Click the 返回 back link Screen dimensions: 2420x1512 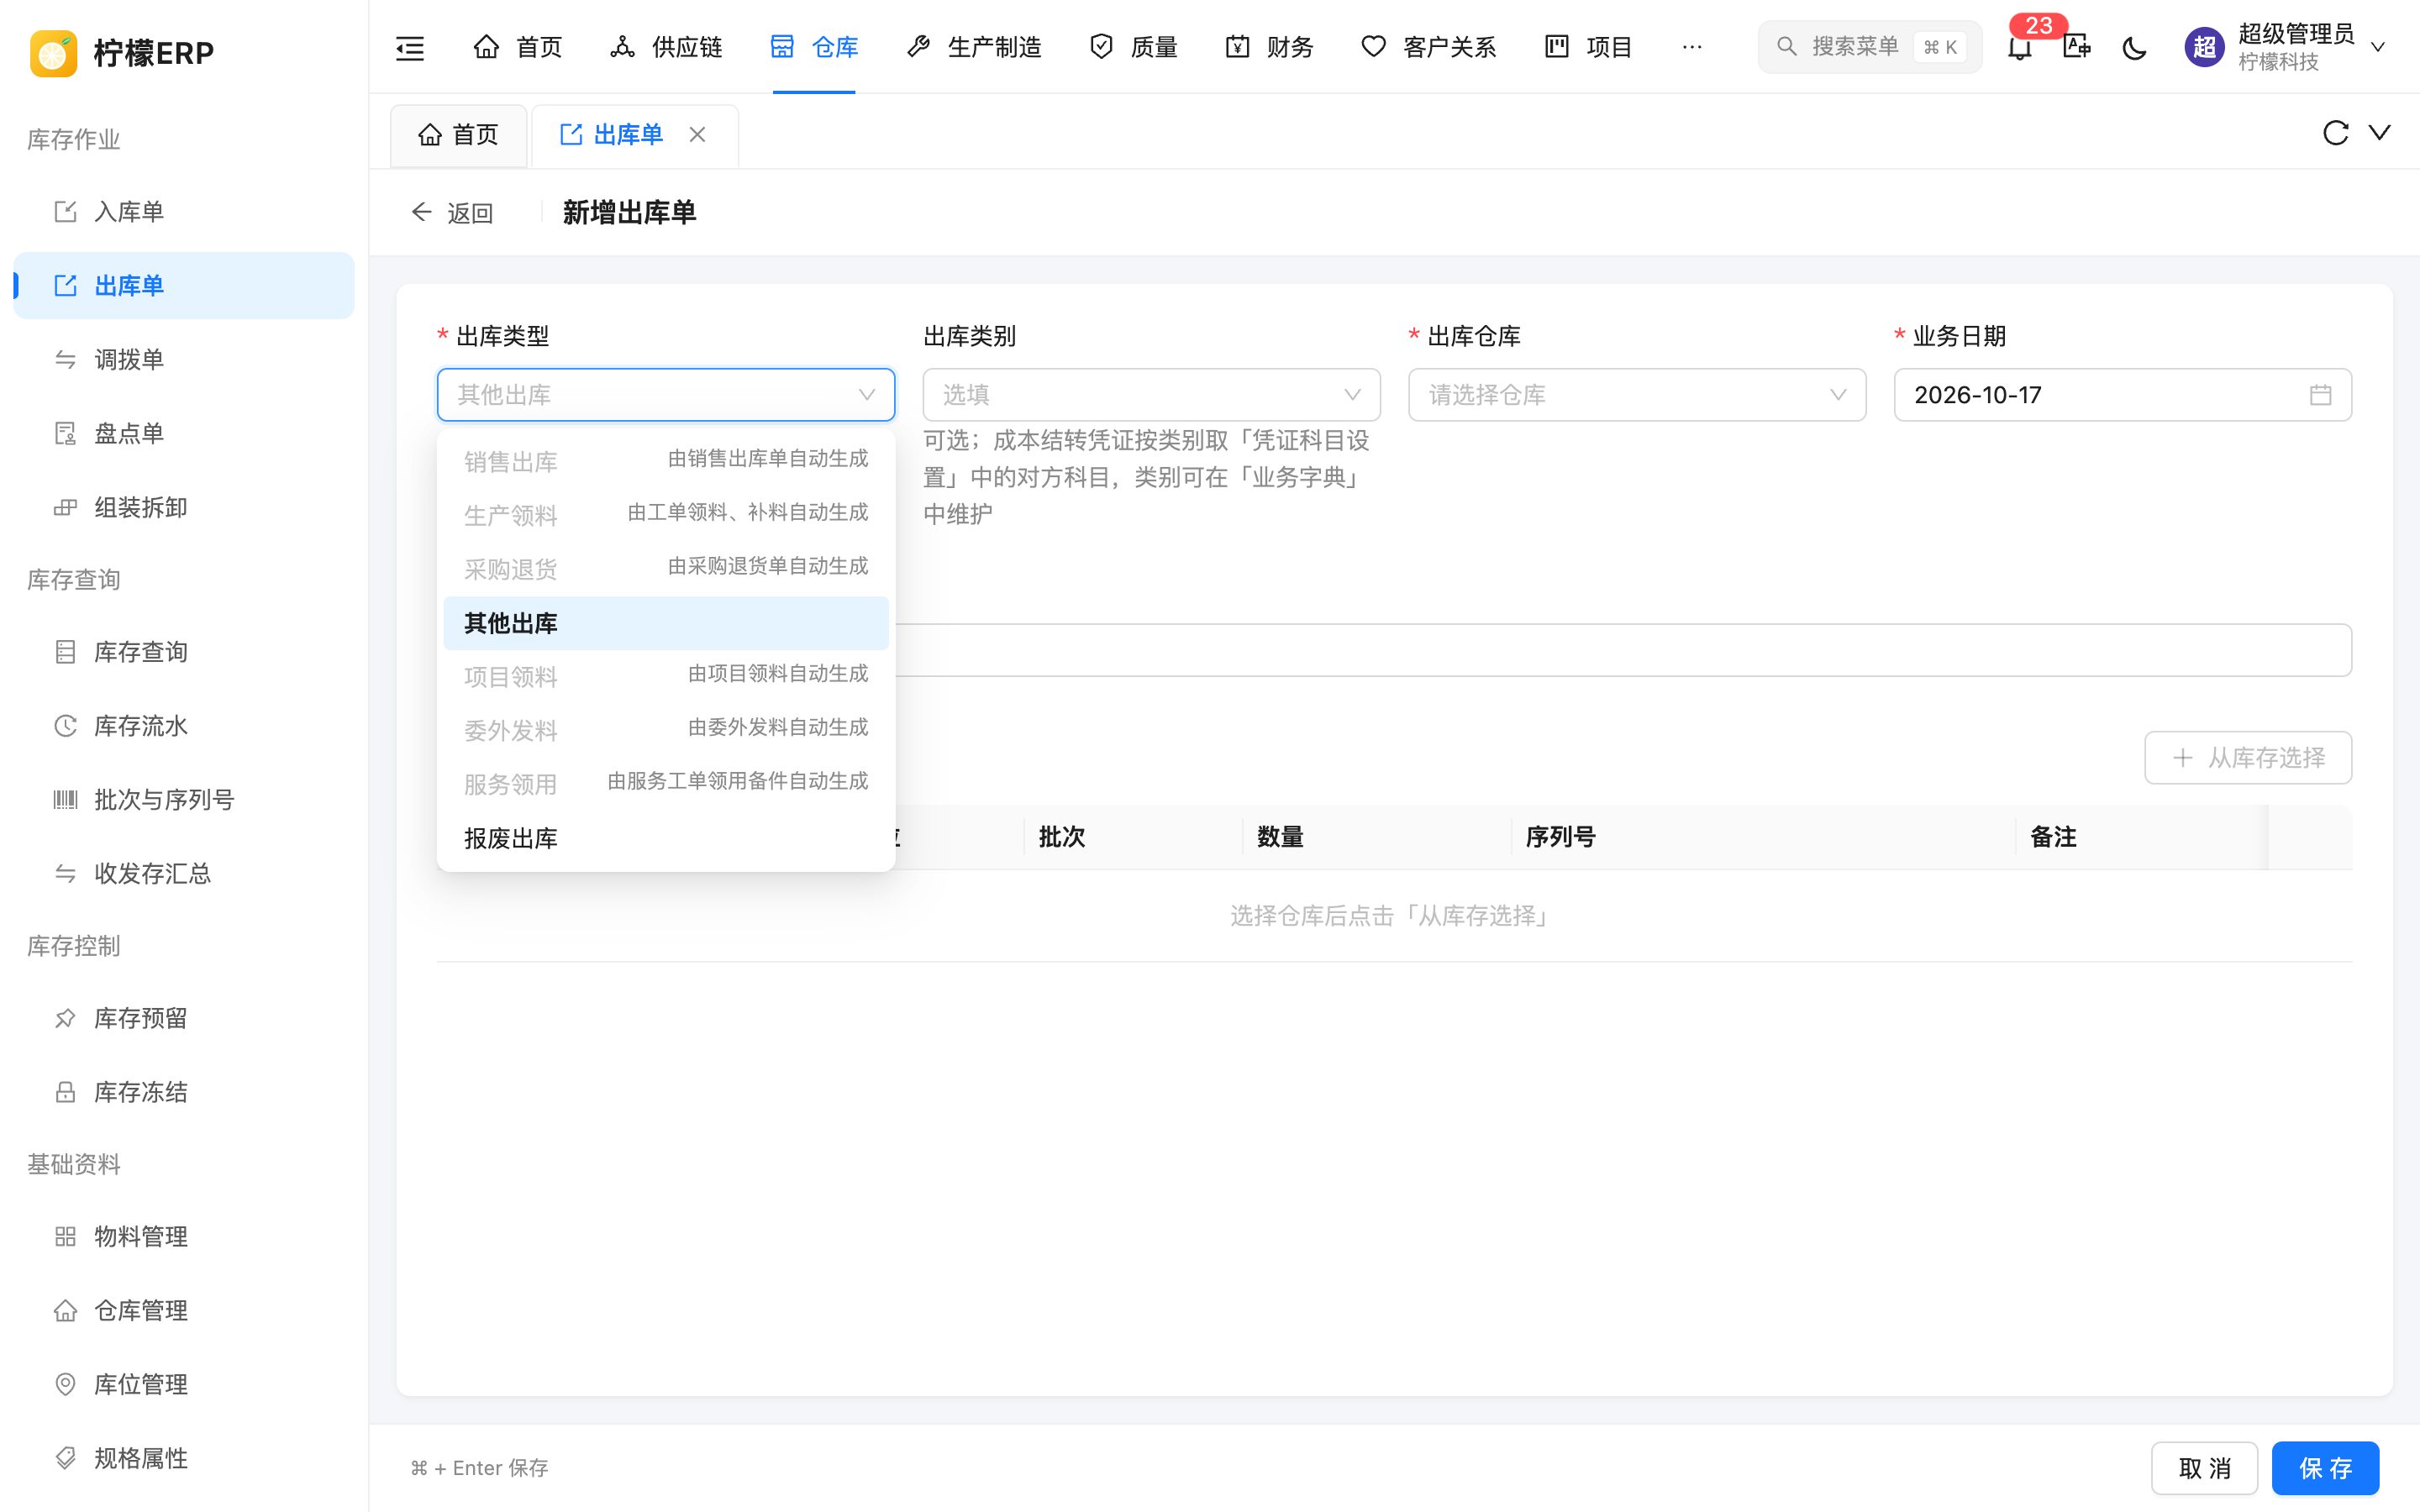click(x=452, y=213)
